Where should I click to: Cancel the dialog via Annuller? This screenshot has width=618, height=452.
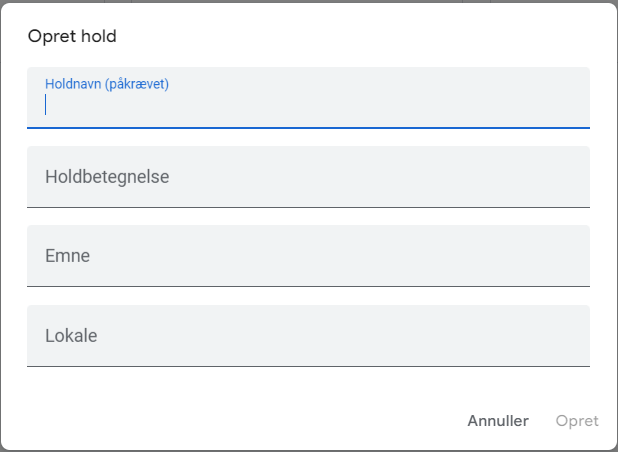498,421
